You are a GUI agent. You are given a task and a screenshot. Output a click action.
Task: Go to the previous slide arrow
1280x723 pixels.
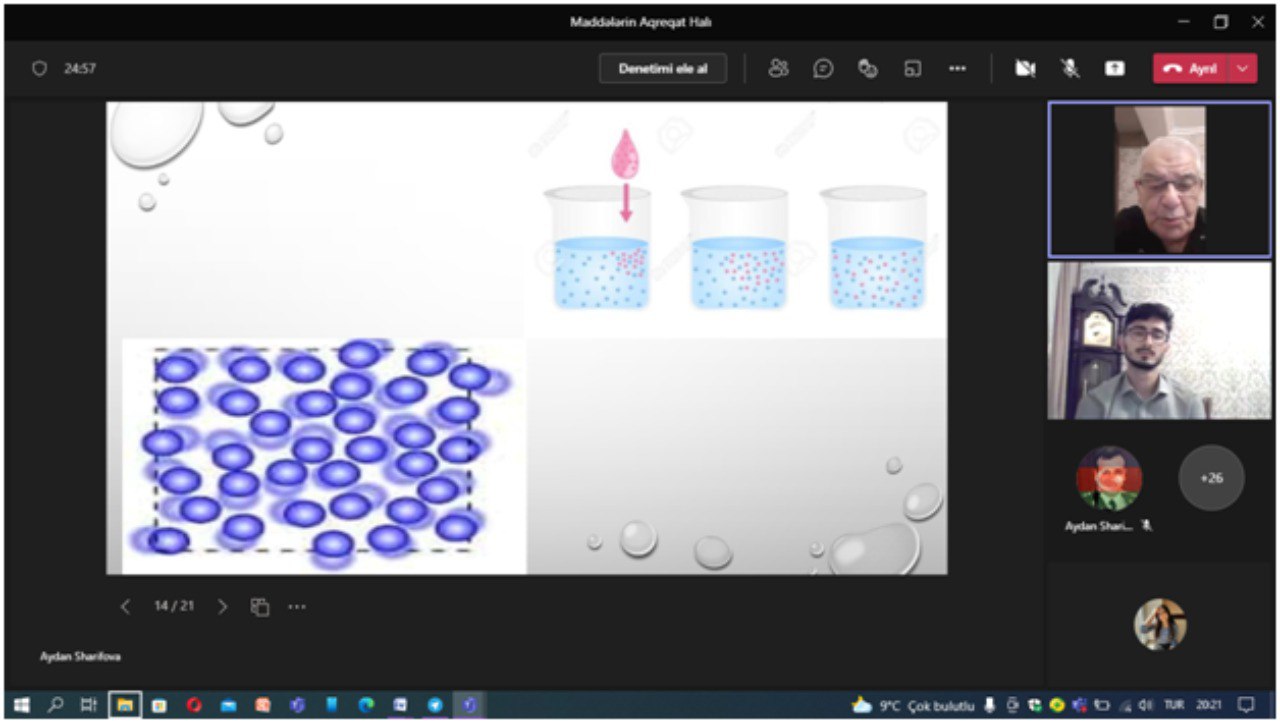tap(125, 607)
